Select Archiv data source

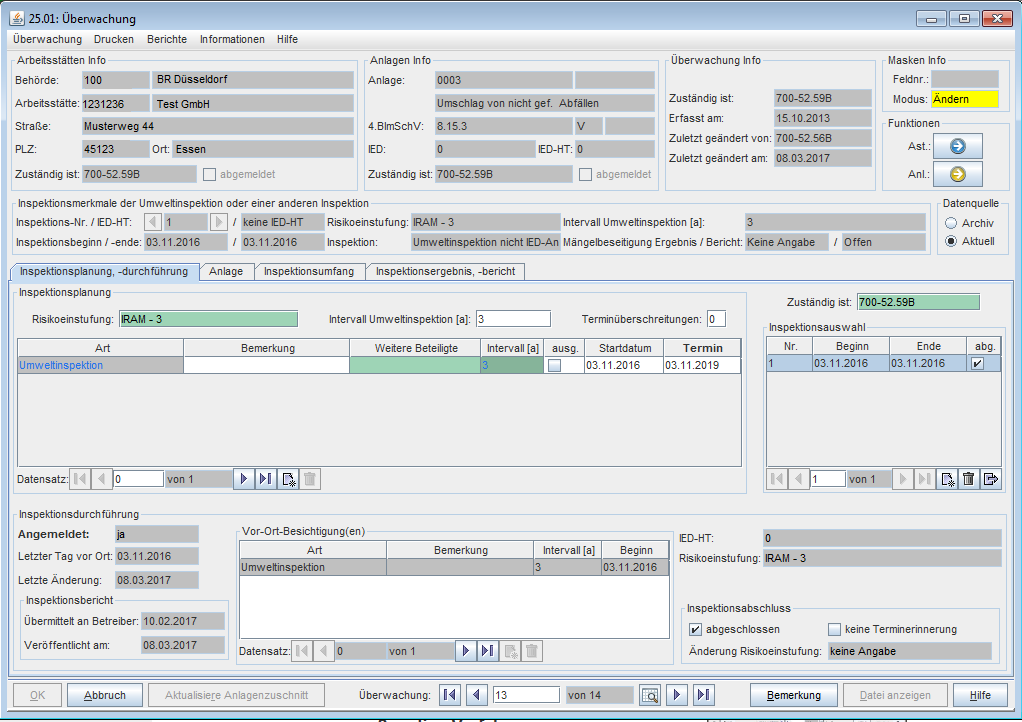951,223
